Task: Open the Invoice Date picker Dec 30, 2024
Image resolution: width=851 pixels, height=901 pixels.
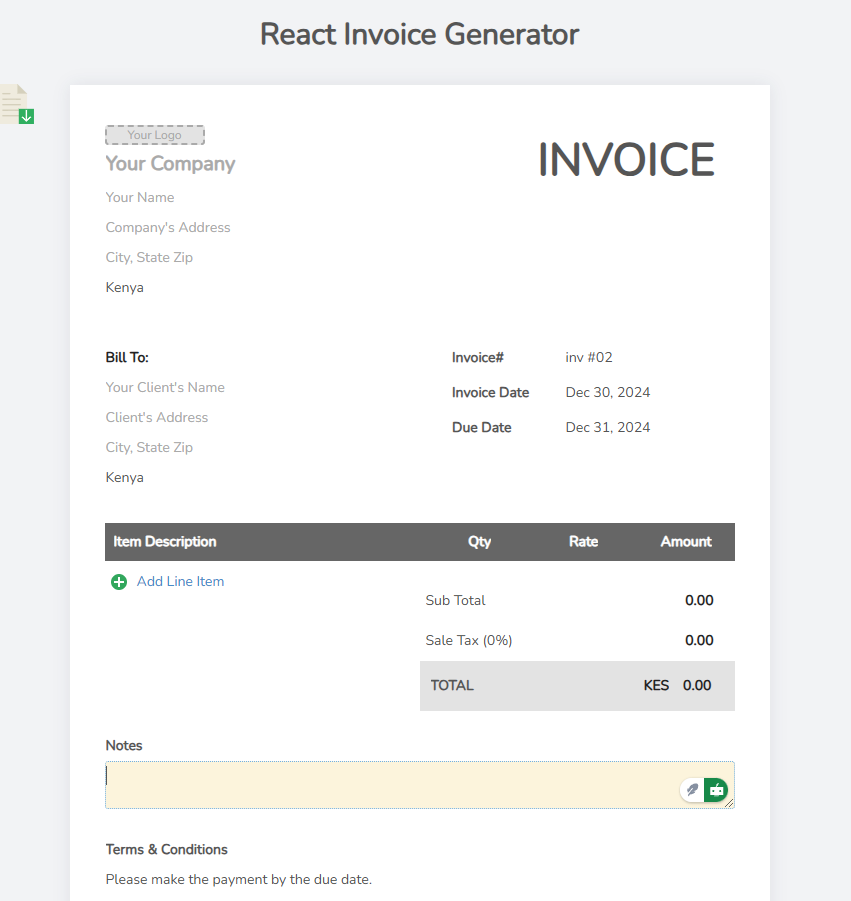Action: (x=608, y=393)
